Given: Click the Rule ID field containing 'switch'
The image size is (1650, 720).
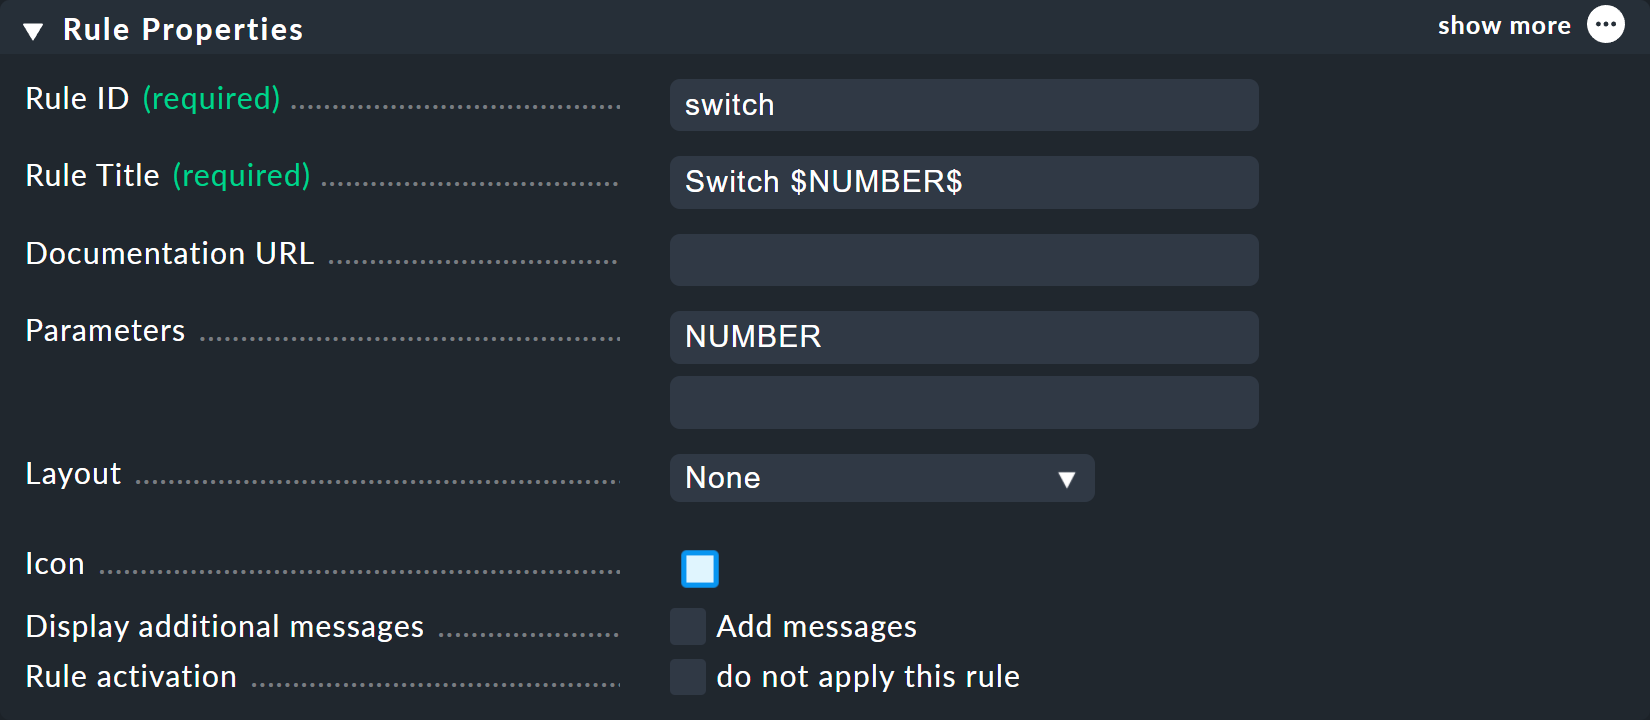Looking at the screenshot, I should point(962,105).
